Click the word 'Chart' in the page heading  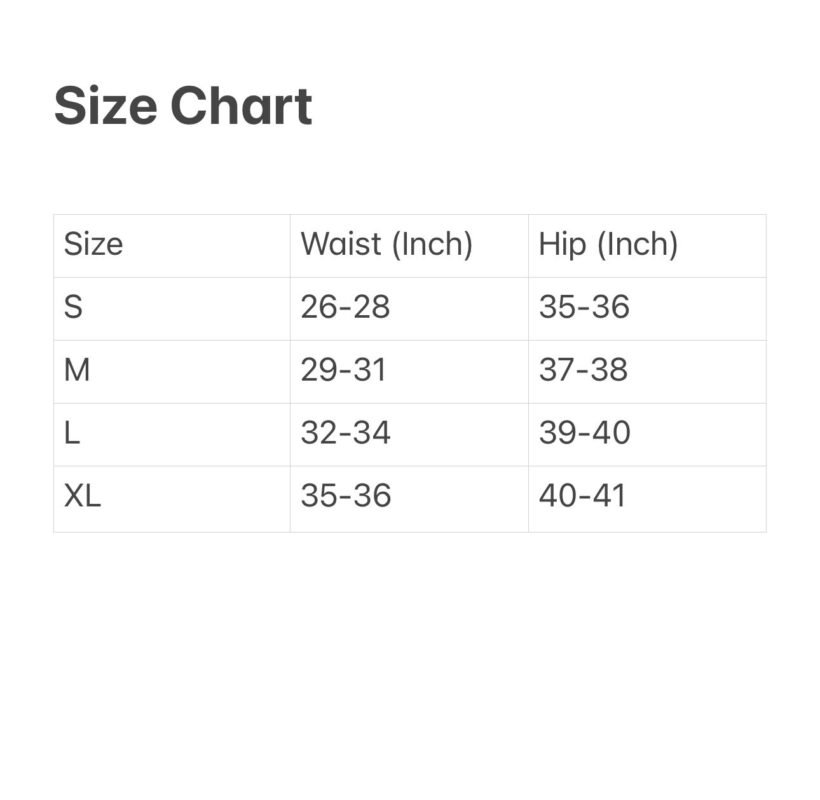coord(241,107)
